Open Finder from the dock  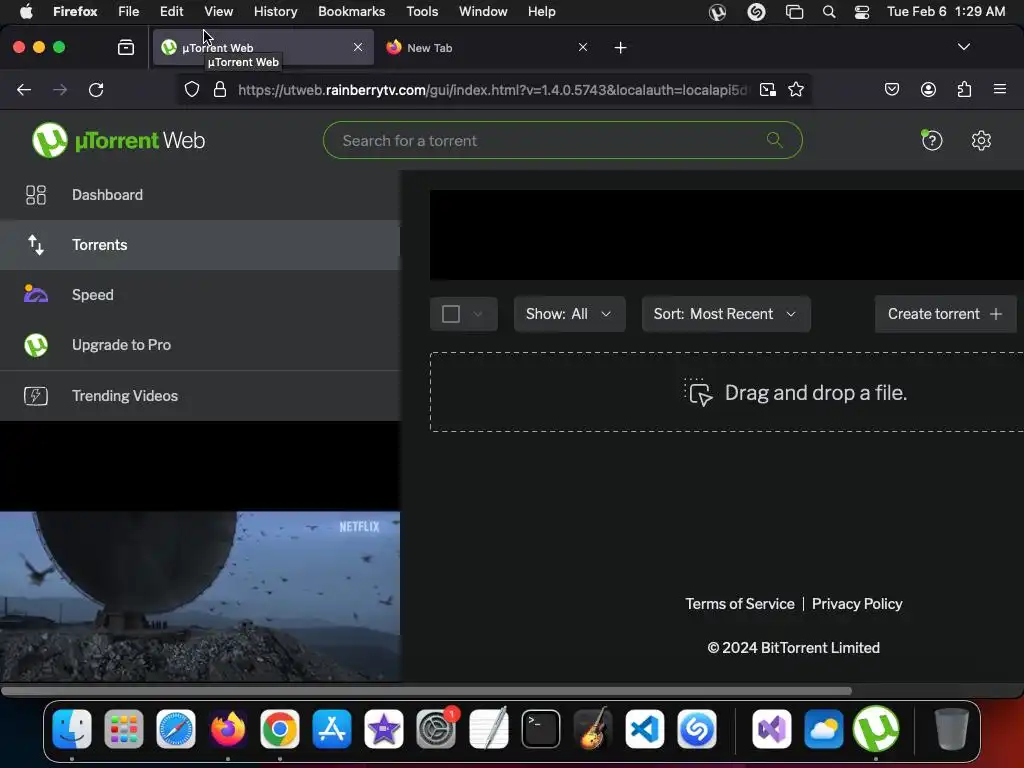click(x=72, y=729)
